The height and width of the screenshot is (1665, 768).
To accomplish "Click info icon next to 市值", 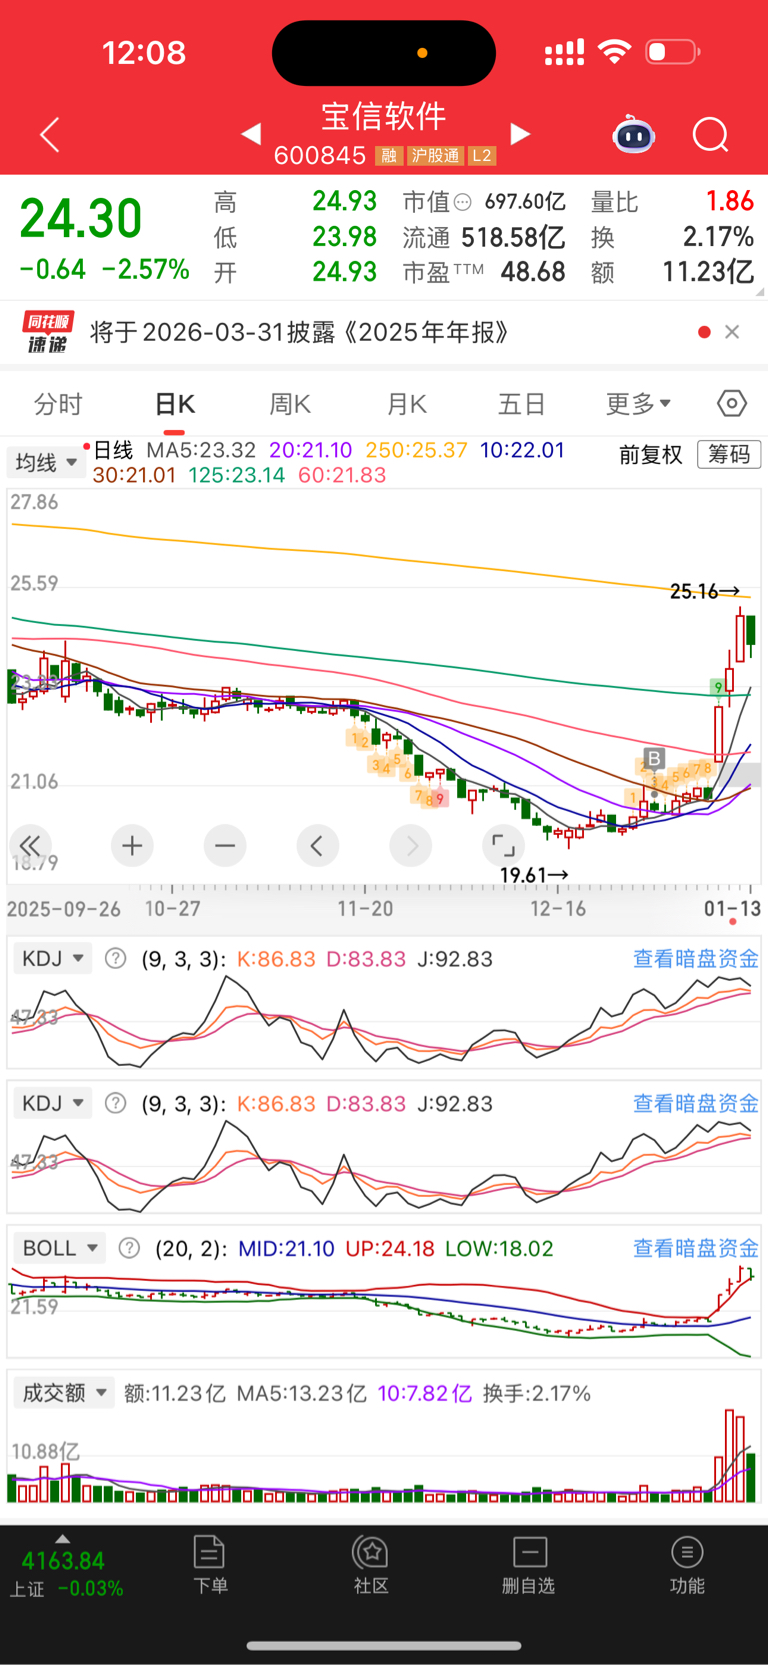I will [462, 203].
